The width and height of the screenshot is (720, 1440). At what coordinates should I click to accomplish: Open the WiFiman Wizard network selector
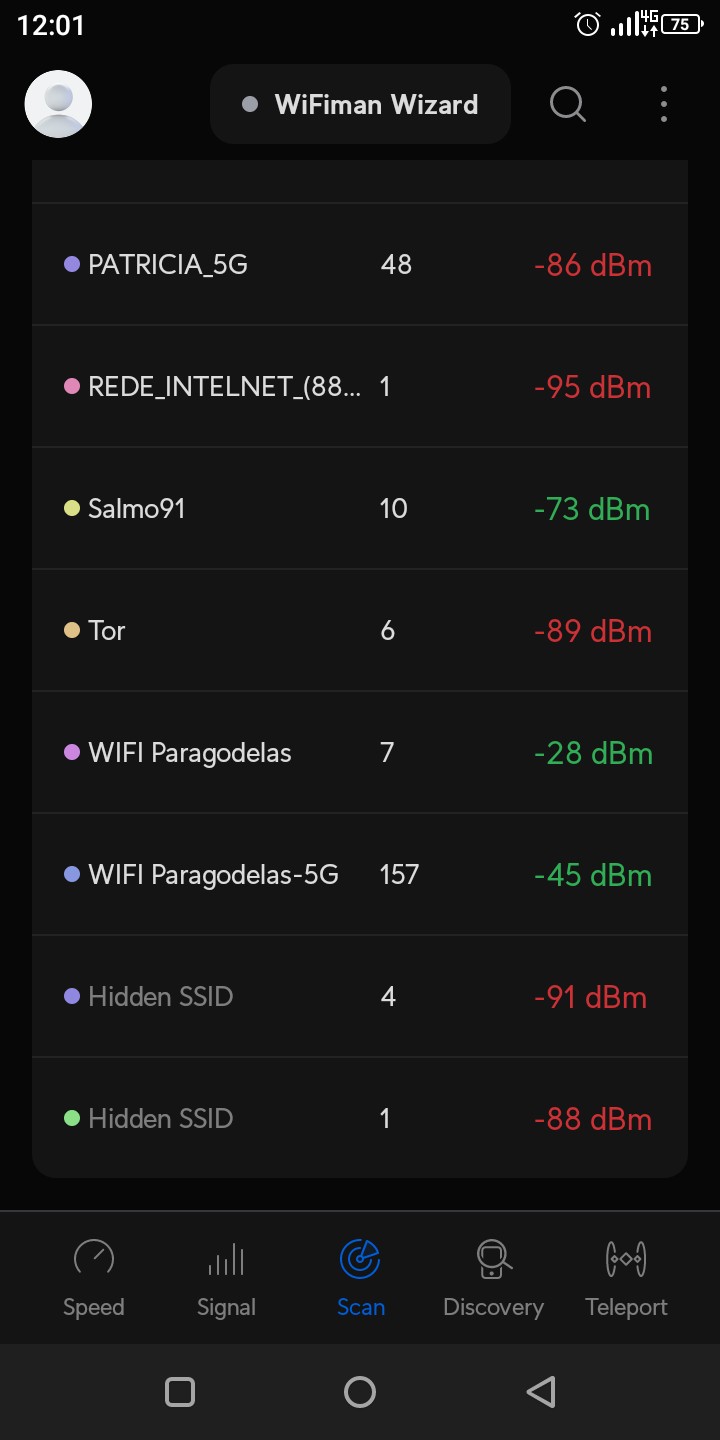pos(360,104)
